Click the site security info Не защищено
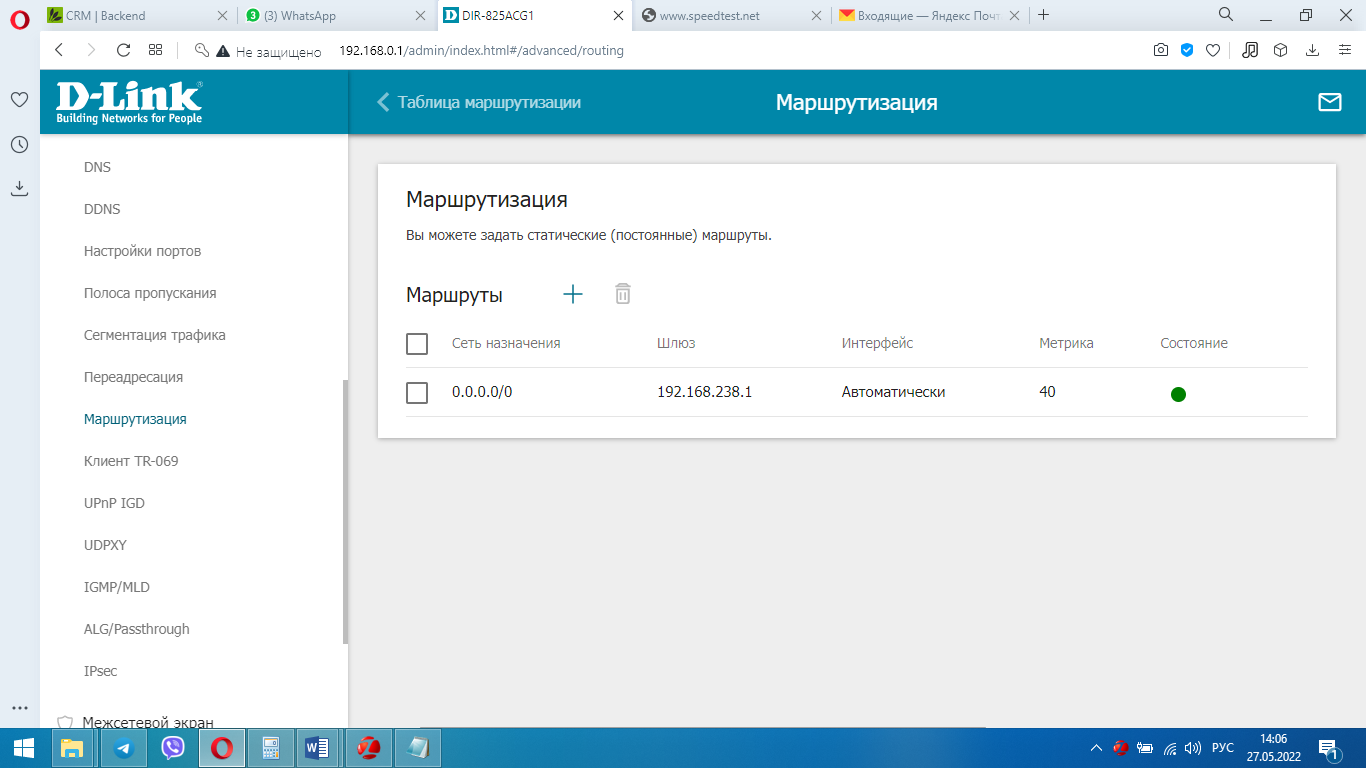The width and height of the screenshot is (1366, 768). click(x=268, y=51)
